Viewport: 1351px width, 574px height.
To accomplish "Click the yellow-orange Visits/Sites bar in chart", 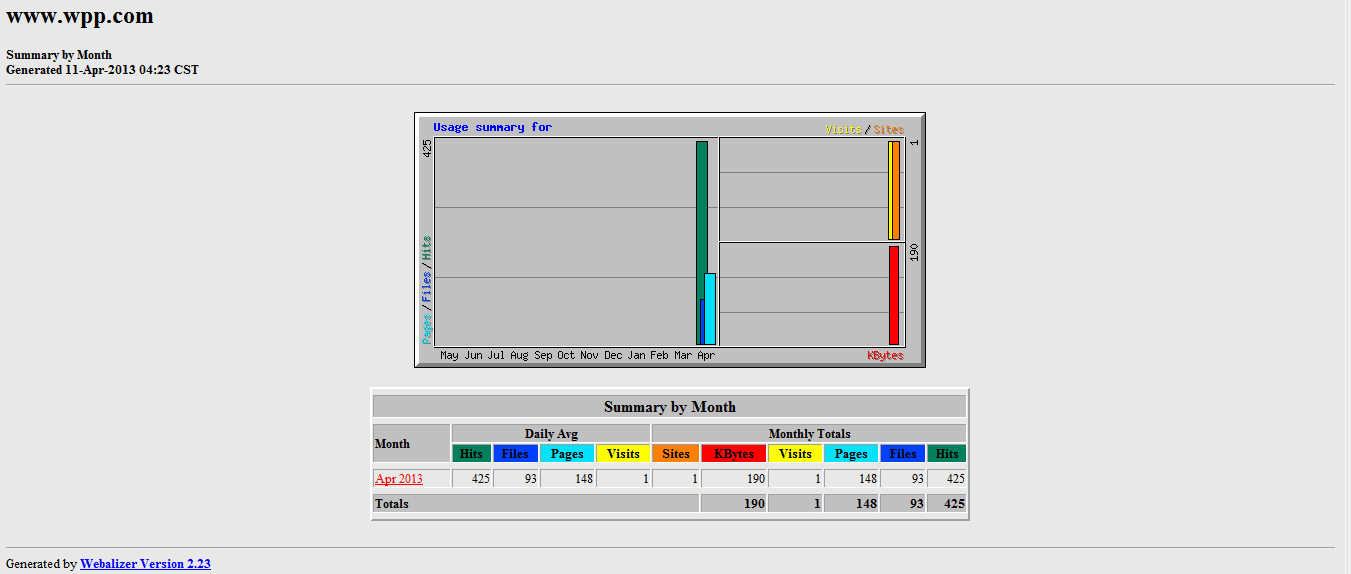I will (894, 190).
